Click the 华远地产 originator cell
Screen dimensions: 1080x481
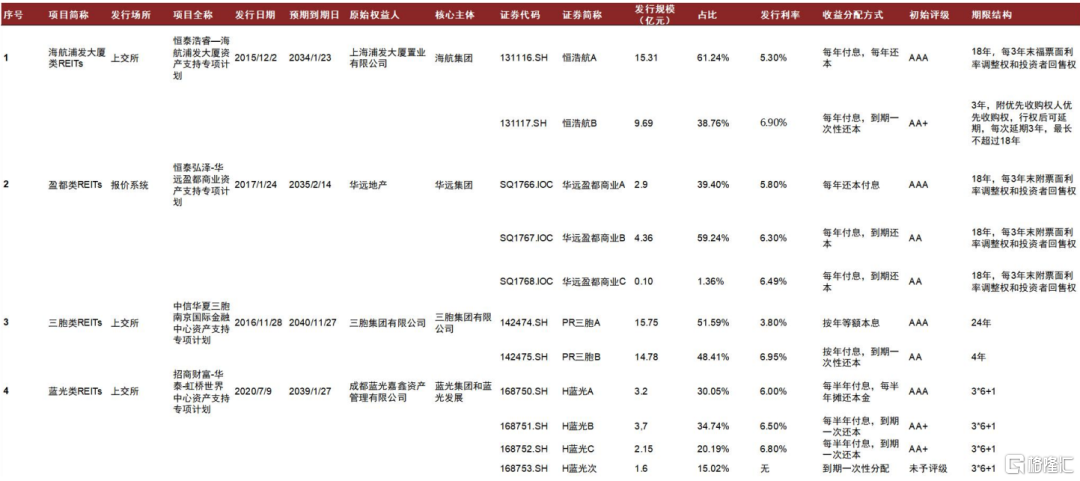point(366,185)
